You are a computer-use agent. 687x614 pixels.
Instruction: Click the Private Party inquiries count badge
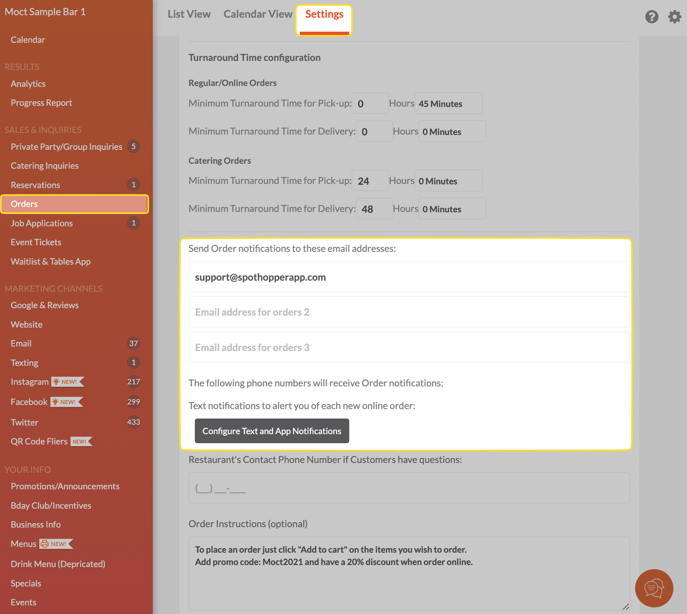(x=133, y=147)
